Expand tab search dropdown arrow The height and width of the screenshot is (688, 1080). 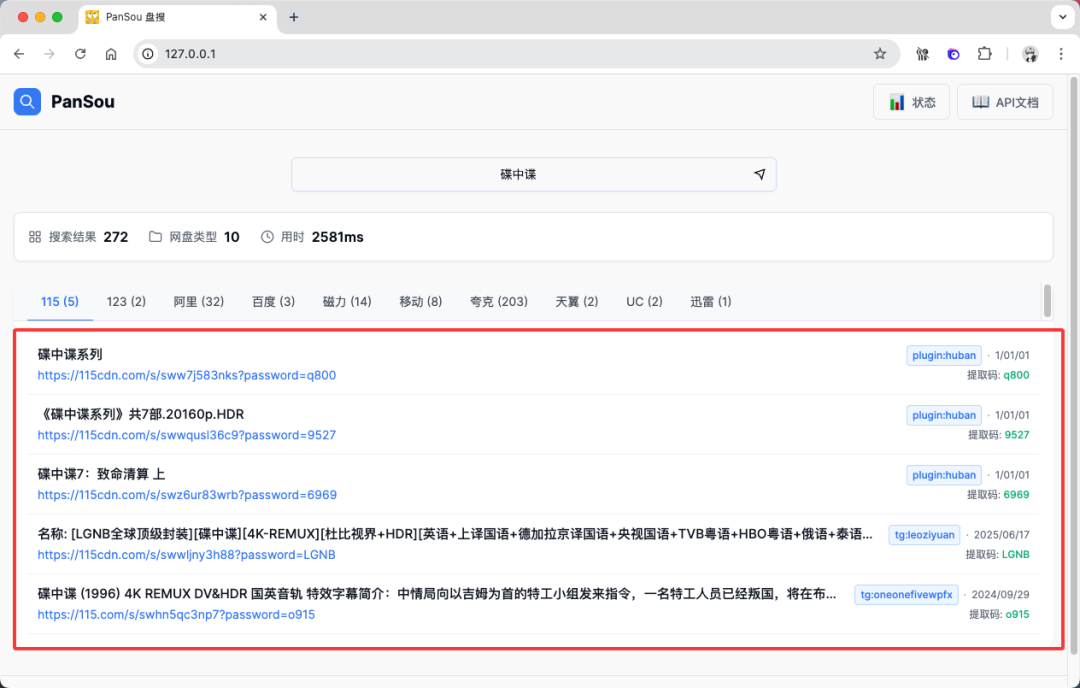pos(1061,17)
